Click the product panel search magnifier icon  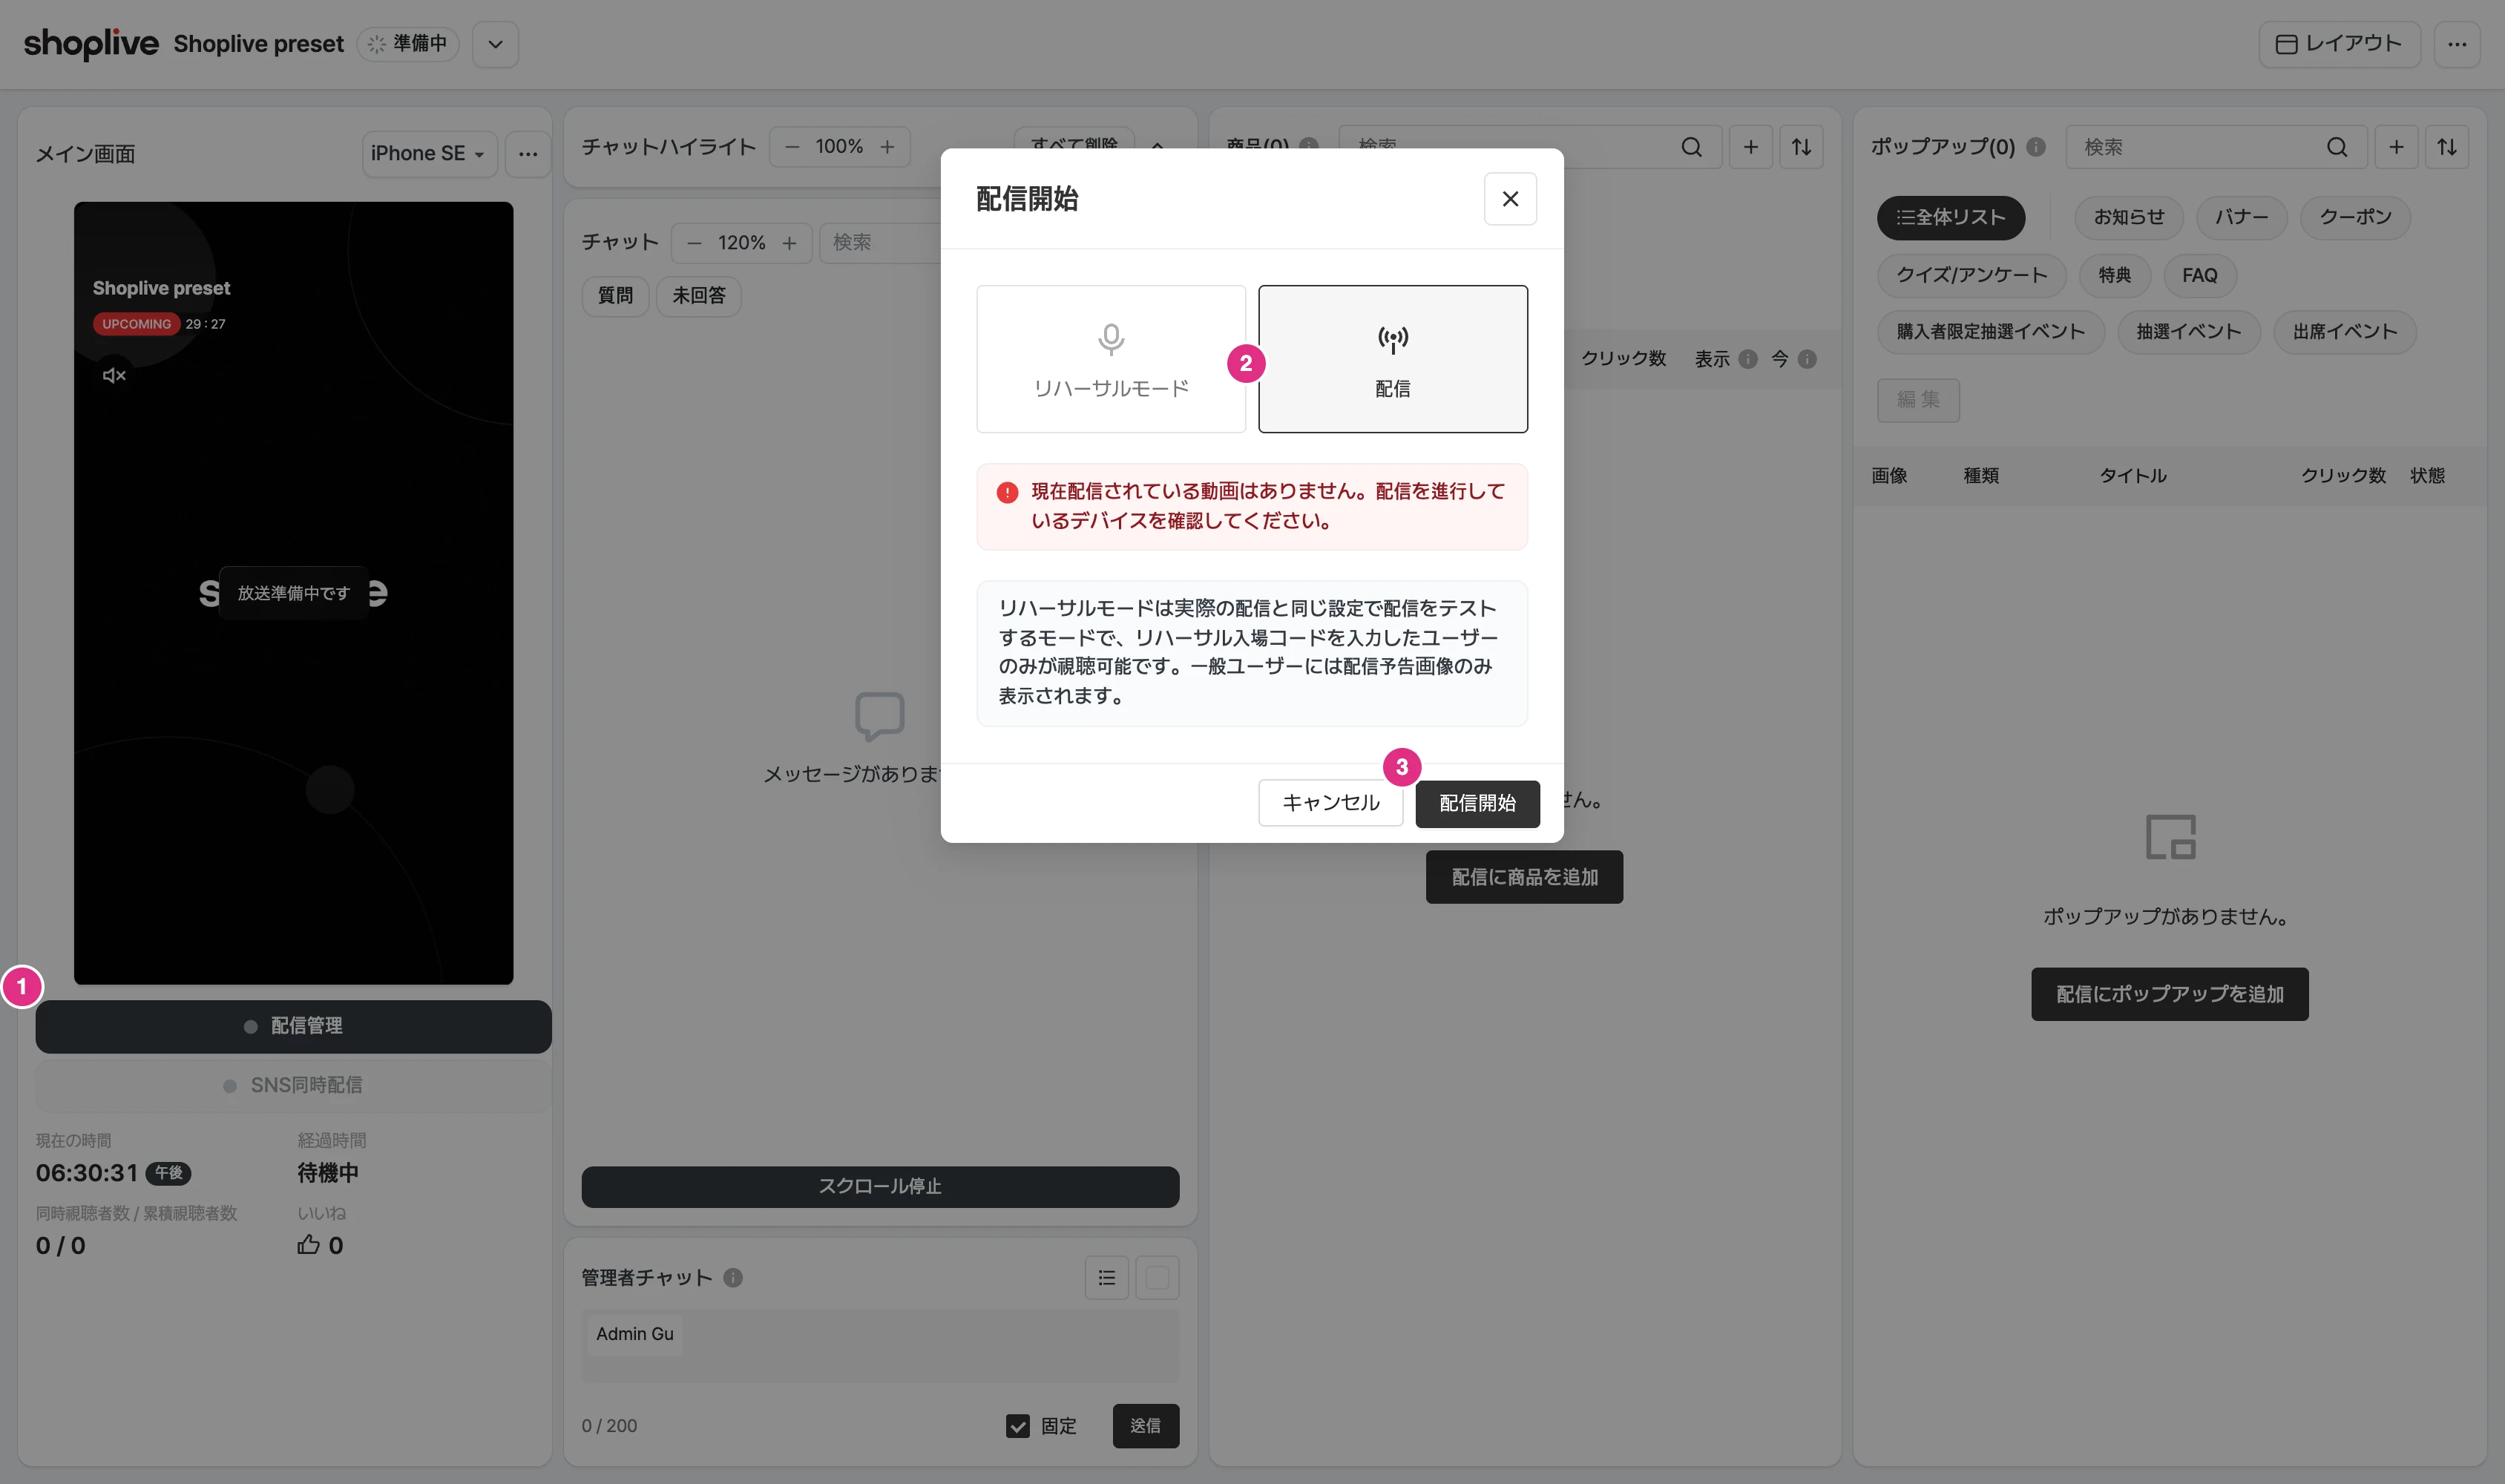click(1691, 147)
